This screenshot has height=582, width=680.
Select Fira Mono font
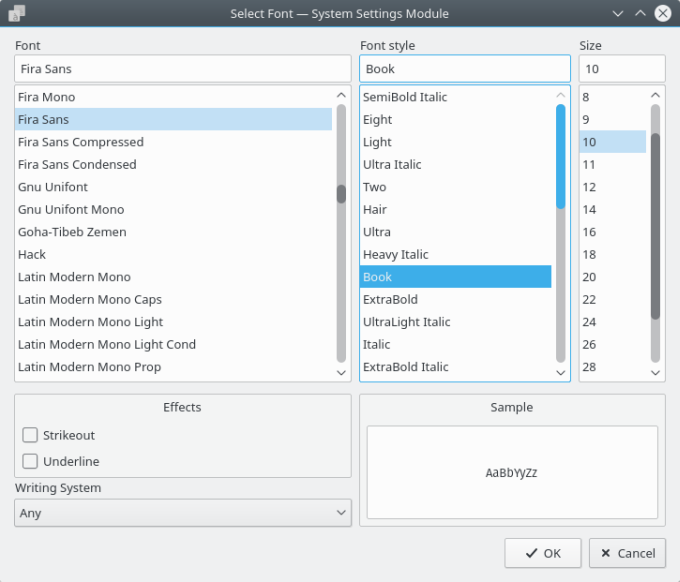coord(173,97)
